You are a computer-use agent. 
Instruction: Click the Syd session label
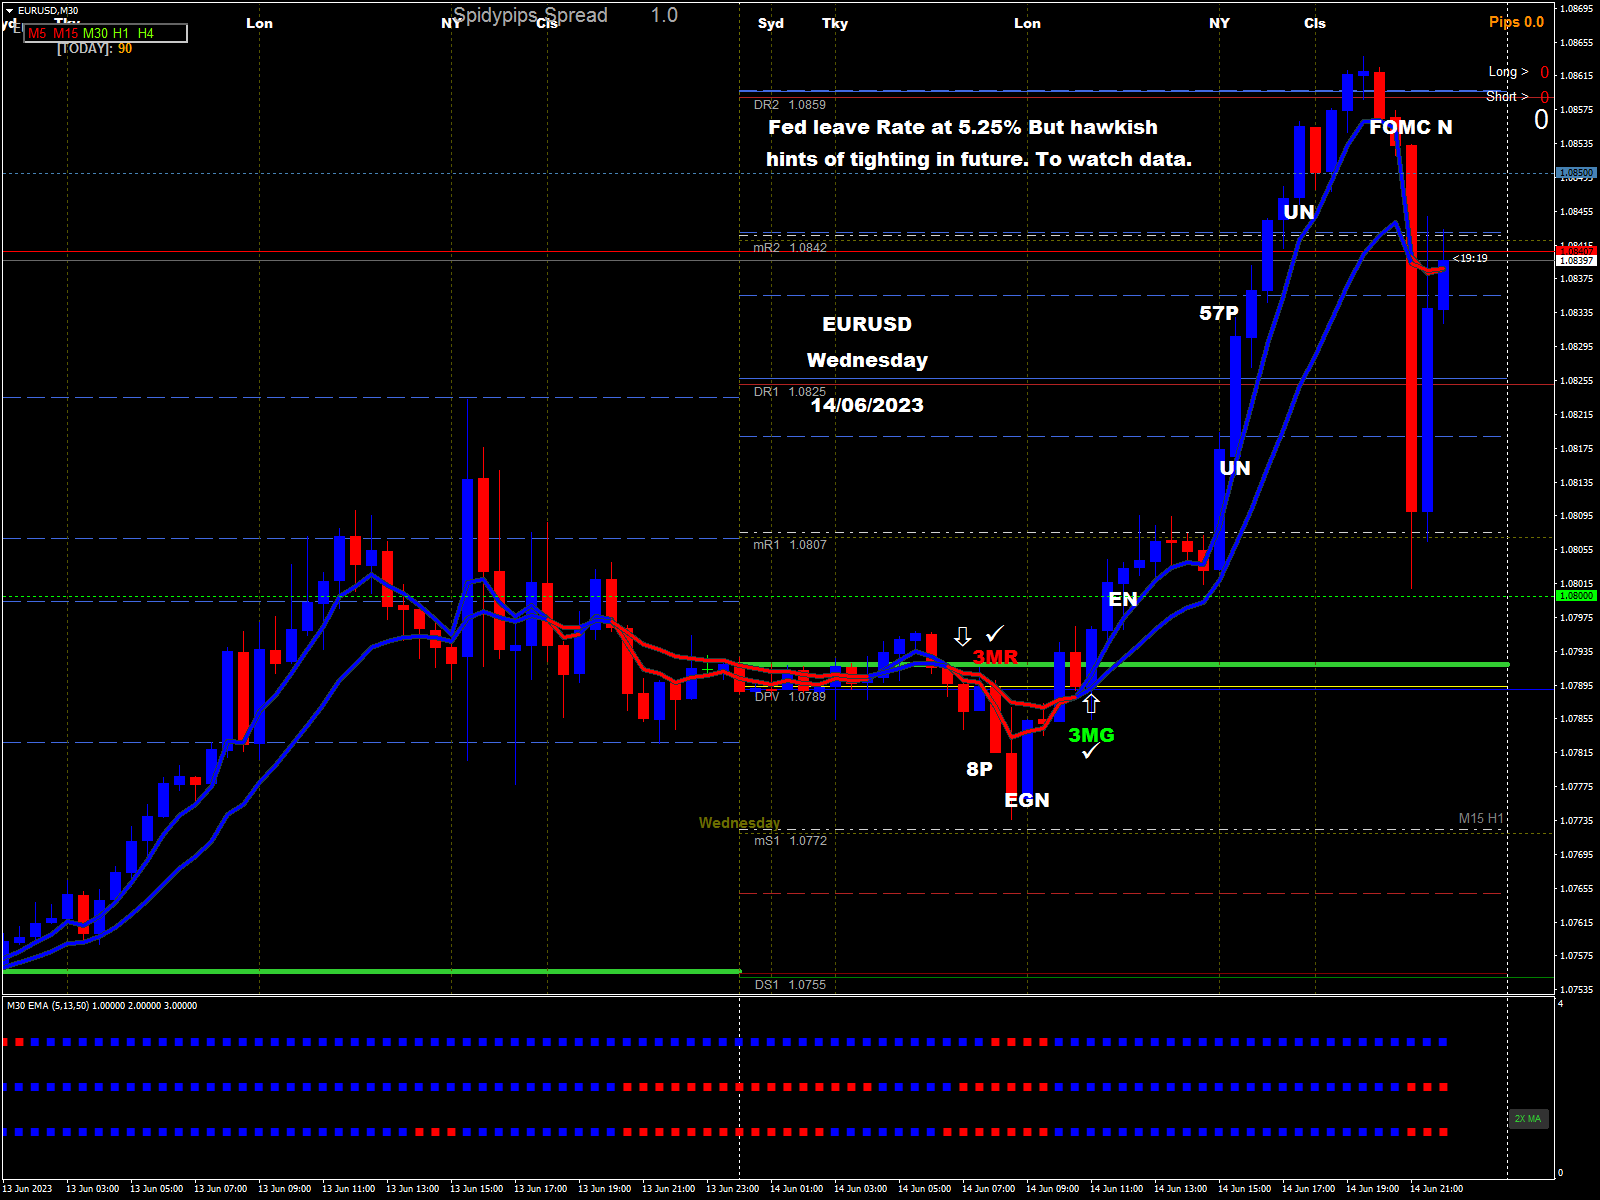771,23
